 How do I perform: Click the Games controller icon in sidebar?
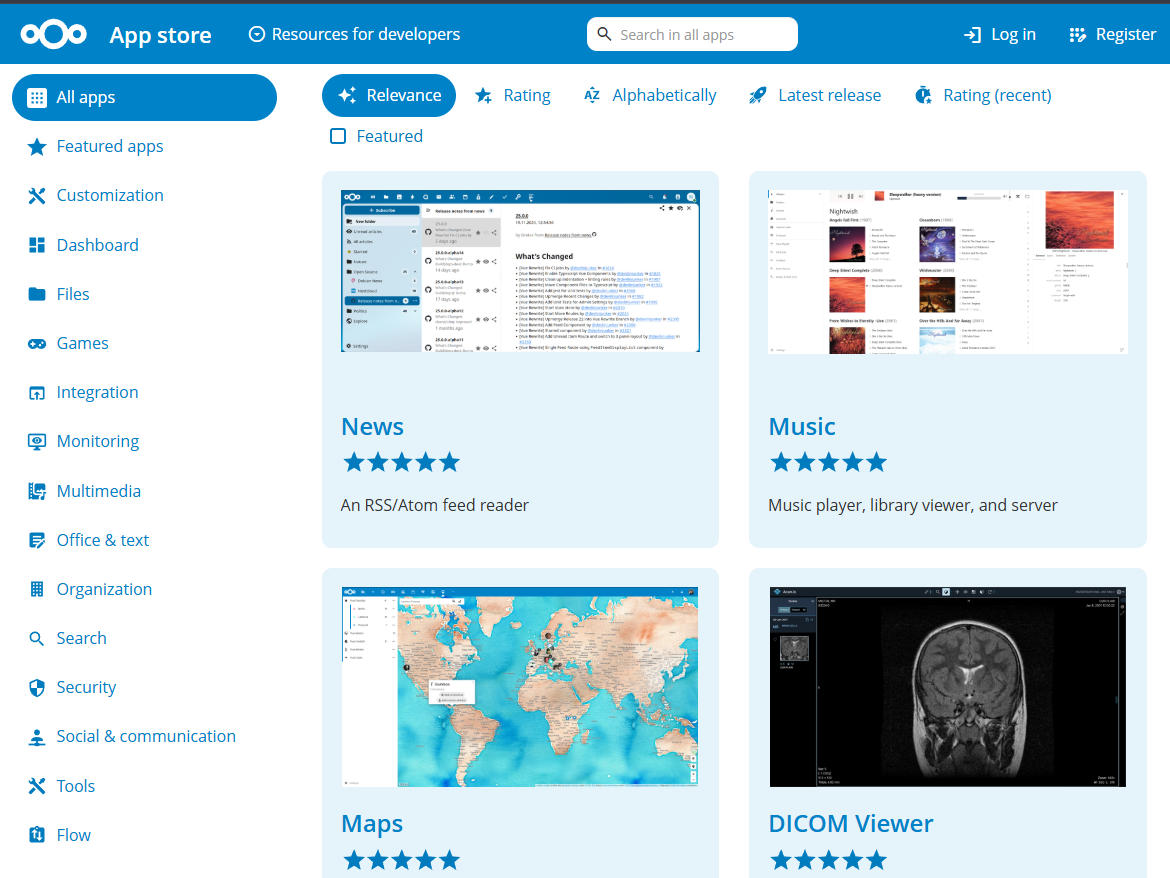pyautogui.click(x=37, y=343)
